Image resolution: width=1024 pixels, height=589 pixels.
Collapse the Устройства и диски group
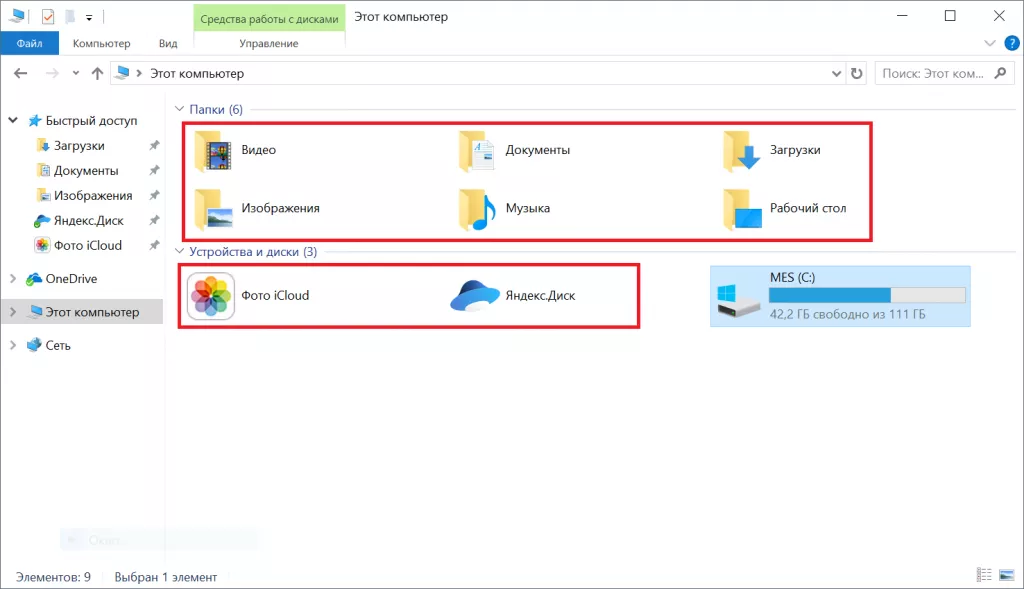(180, 251)
